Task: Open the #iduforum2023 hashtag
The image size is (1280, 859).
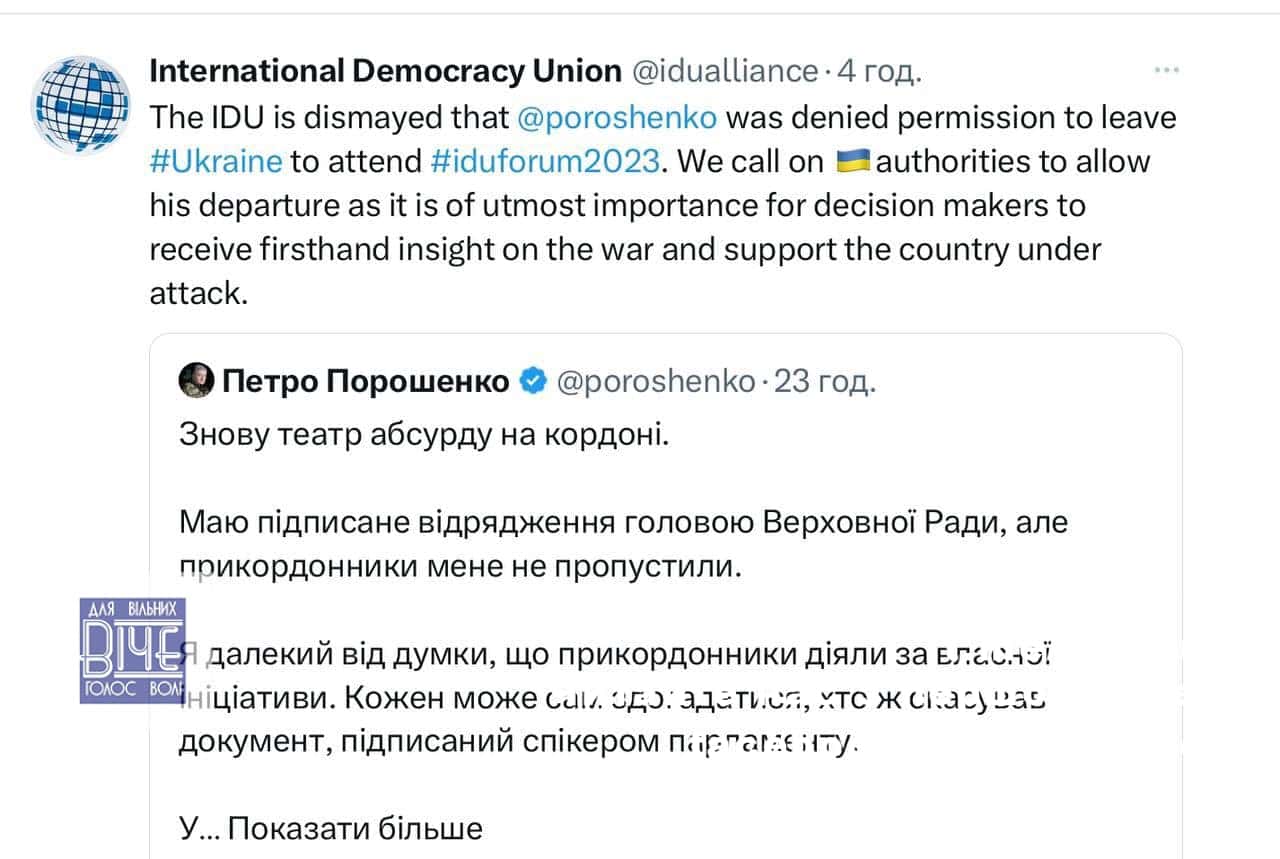Action: pyautogui.click(x=547, y=161)
